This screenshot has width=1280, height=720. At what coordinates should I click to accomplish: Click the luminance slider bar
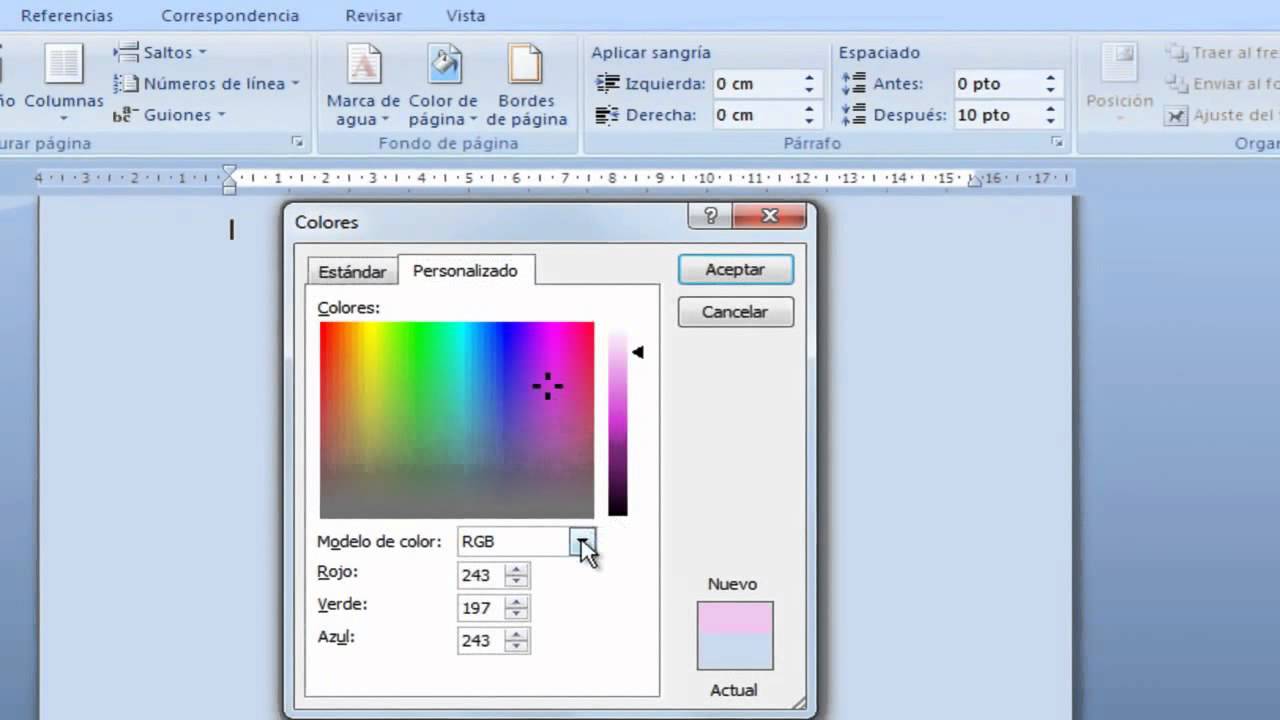[x=618, y=422]
